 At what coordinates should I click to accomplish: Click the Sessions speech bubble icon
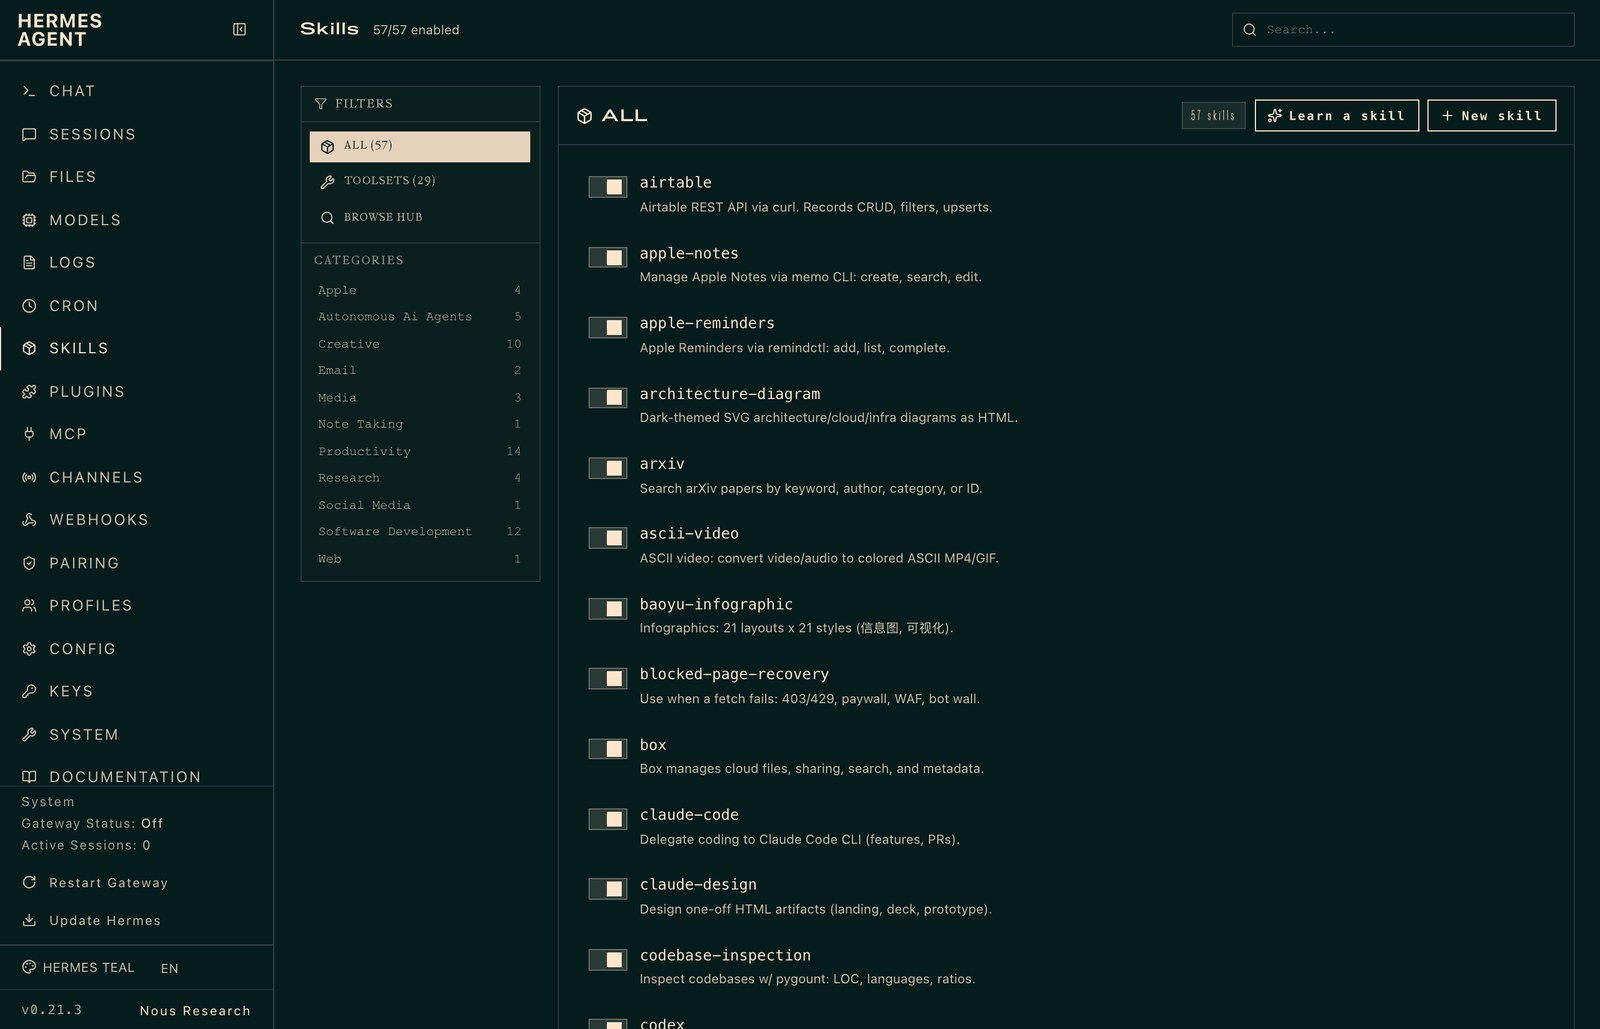click(x=29, y=134)
